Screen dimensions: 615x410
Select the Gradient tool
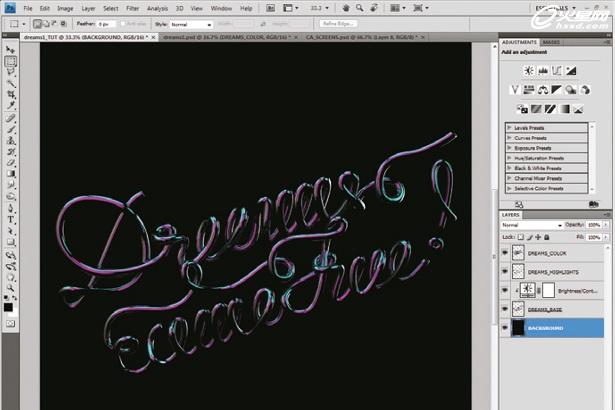pyautogui.click(x=11, y=173)
